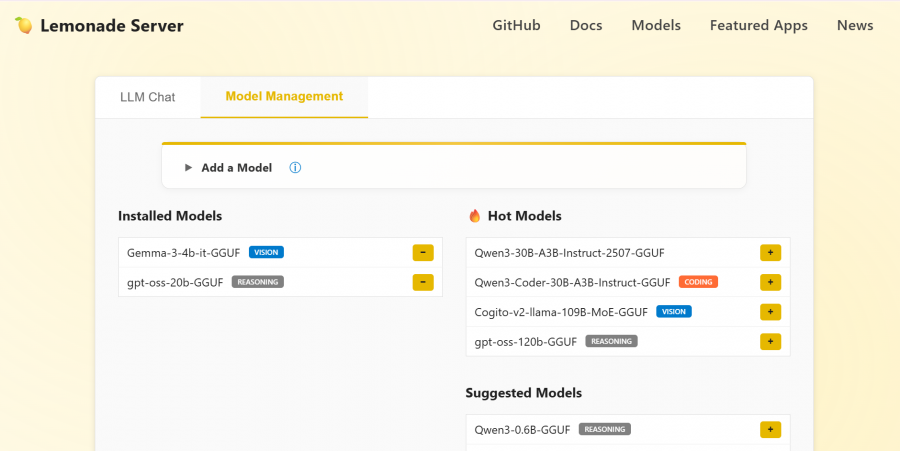Remove the Gemma-3-4b-it-GGUF model
This screenshot has height=451, width=900.
[423, 253]
